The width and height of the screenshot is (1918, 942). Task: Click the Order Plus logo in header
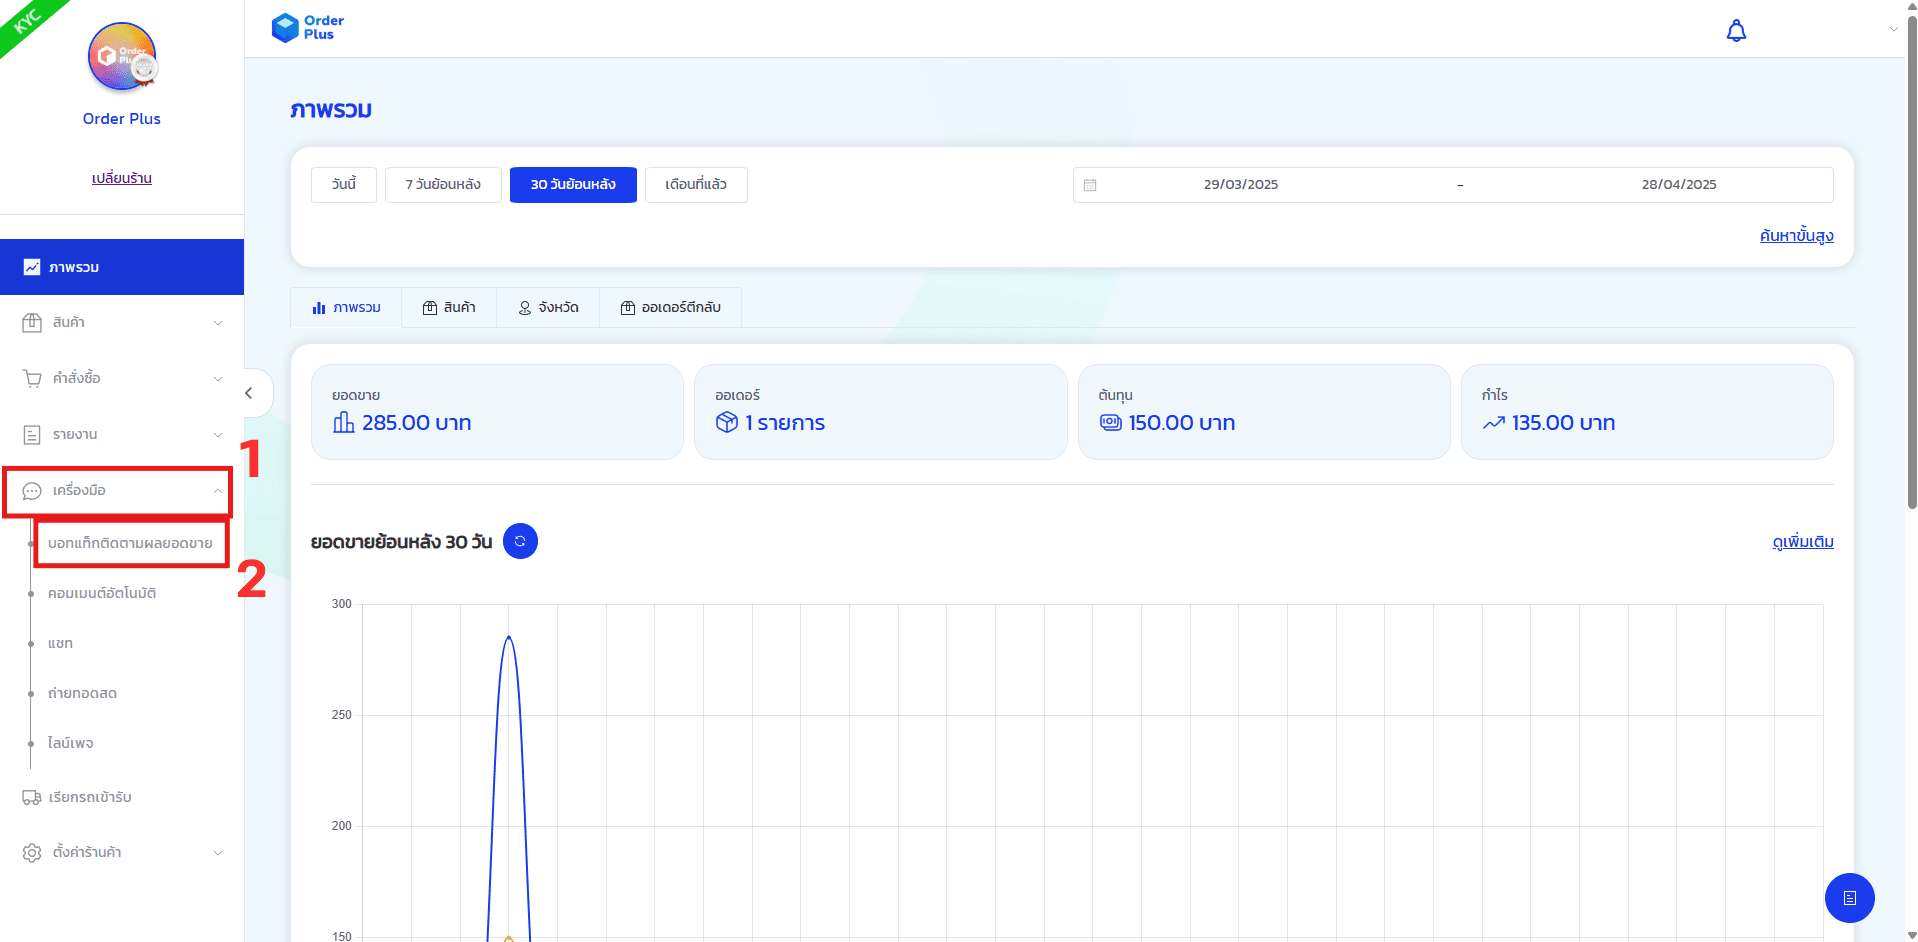point(308,28)
